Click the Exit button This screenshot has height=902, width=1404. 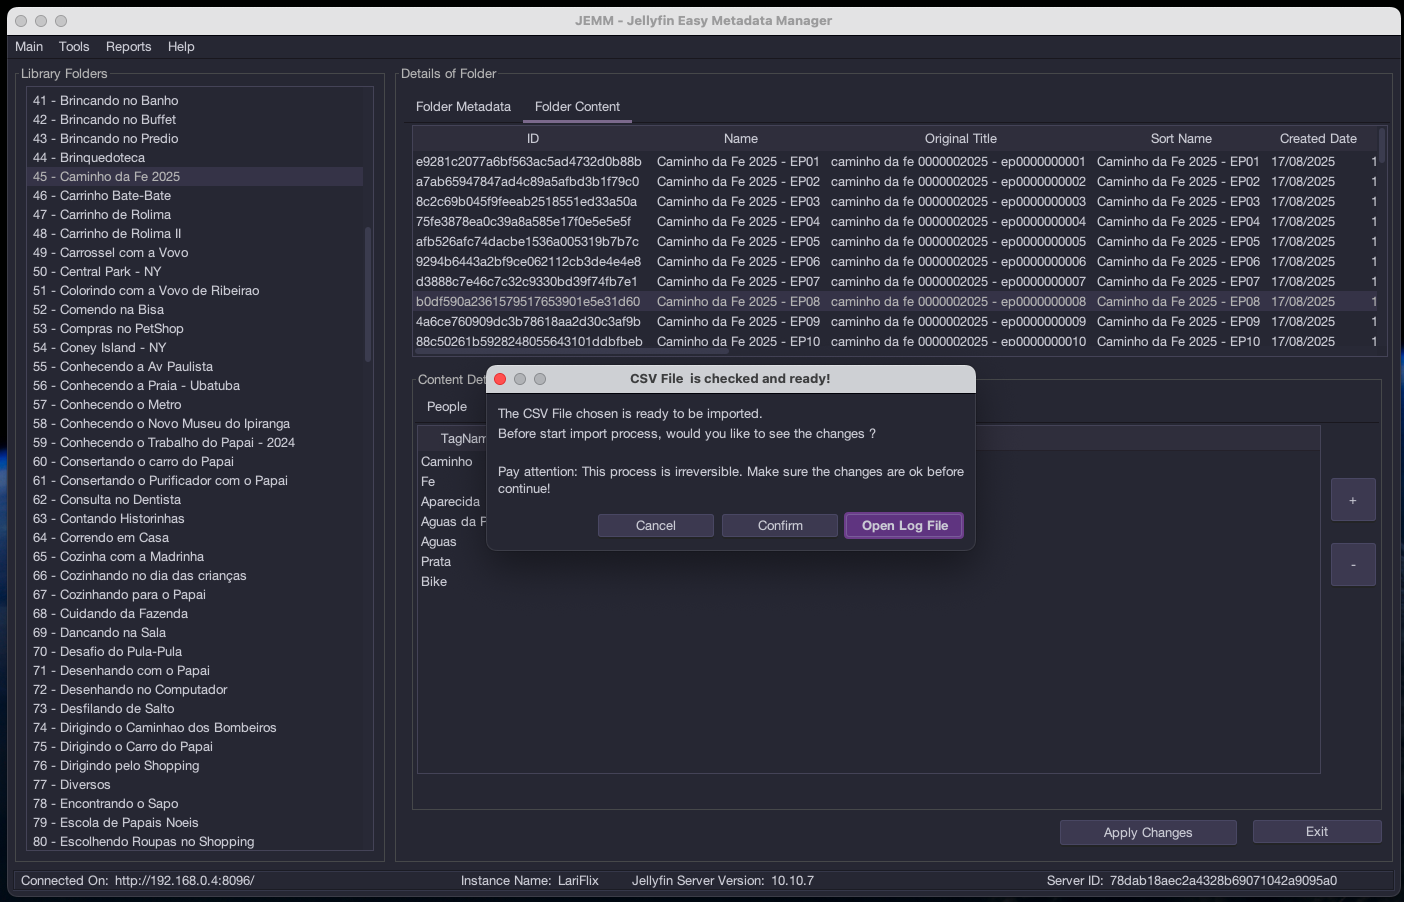tap(1316, 832)
